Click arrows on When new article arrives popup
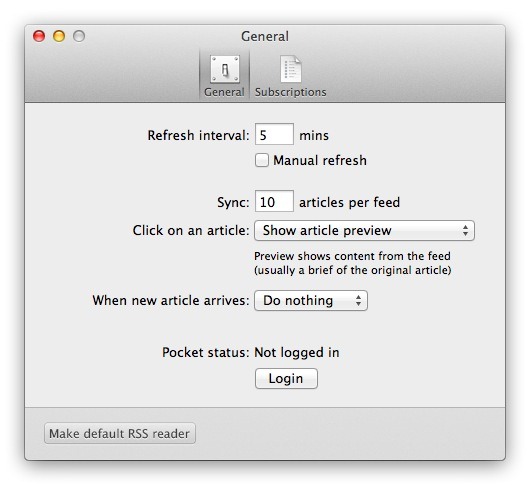The image size is (530, 485). (x=358, y=300)
